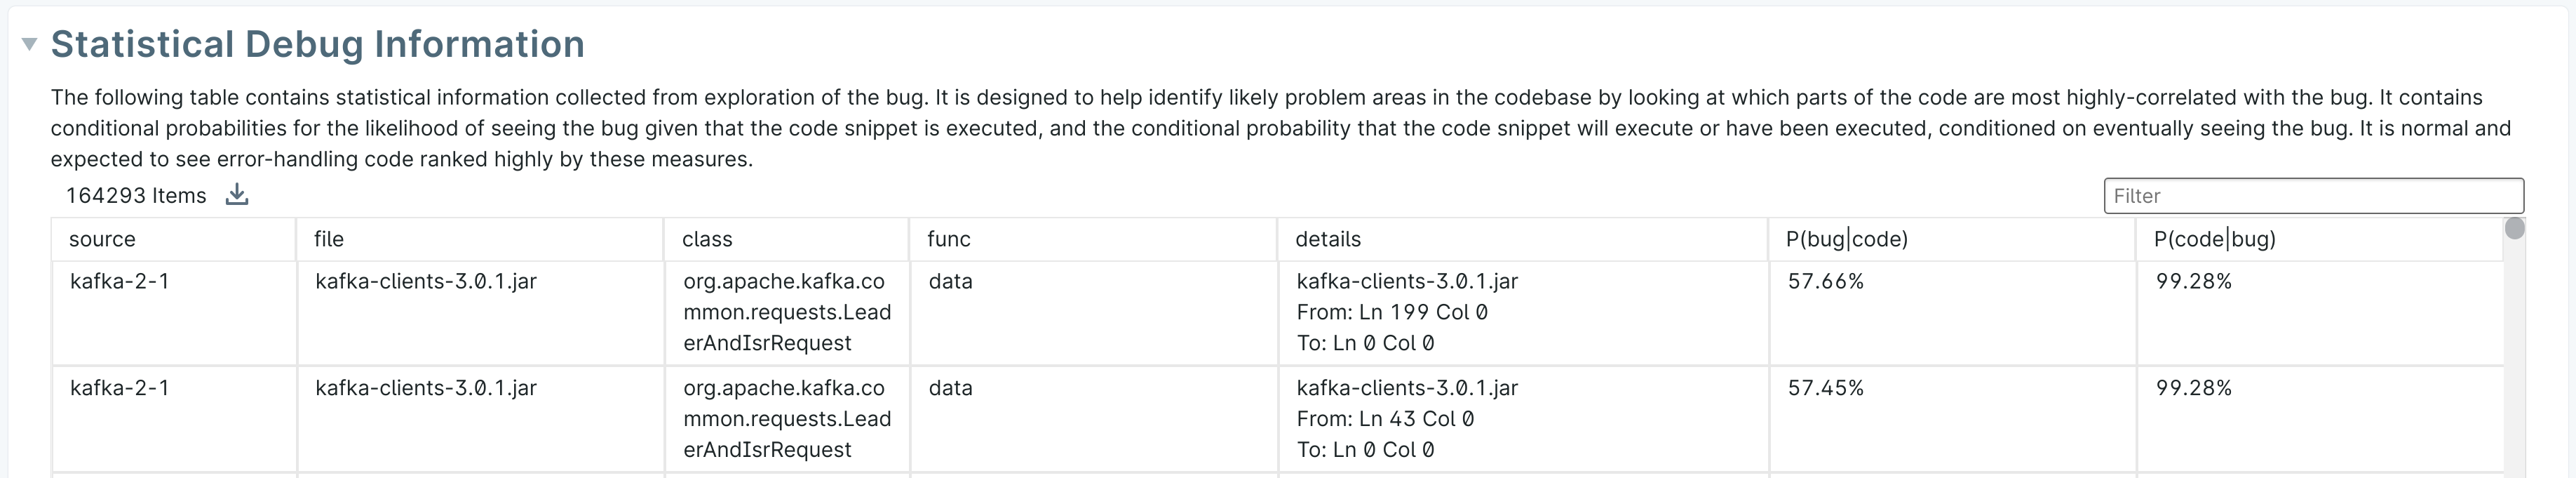Sort by P(bug|code) column header
The width and height of the screenshot is (2576, 478).
click(x=1846, y=239)
